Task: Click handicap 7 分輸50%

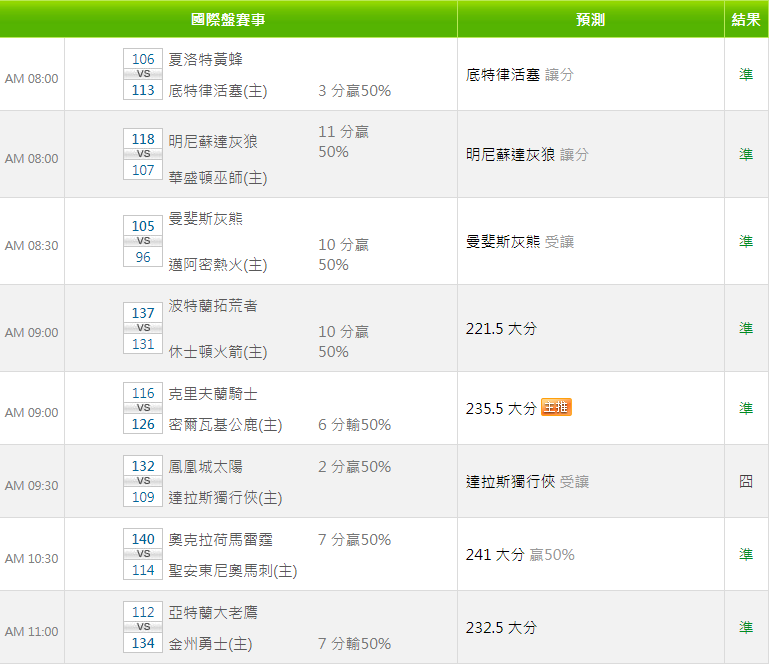Action: click(355, 644)
